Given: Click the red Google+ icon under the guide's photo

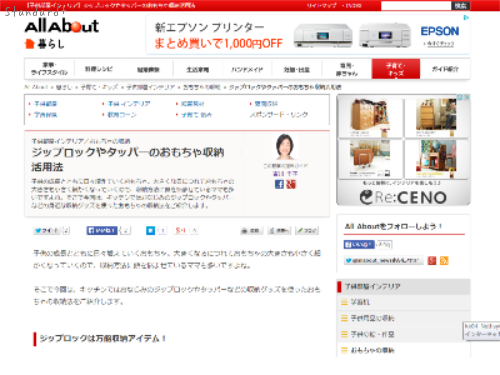Looking at the screenshot, I should coord(291,184).
